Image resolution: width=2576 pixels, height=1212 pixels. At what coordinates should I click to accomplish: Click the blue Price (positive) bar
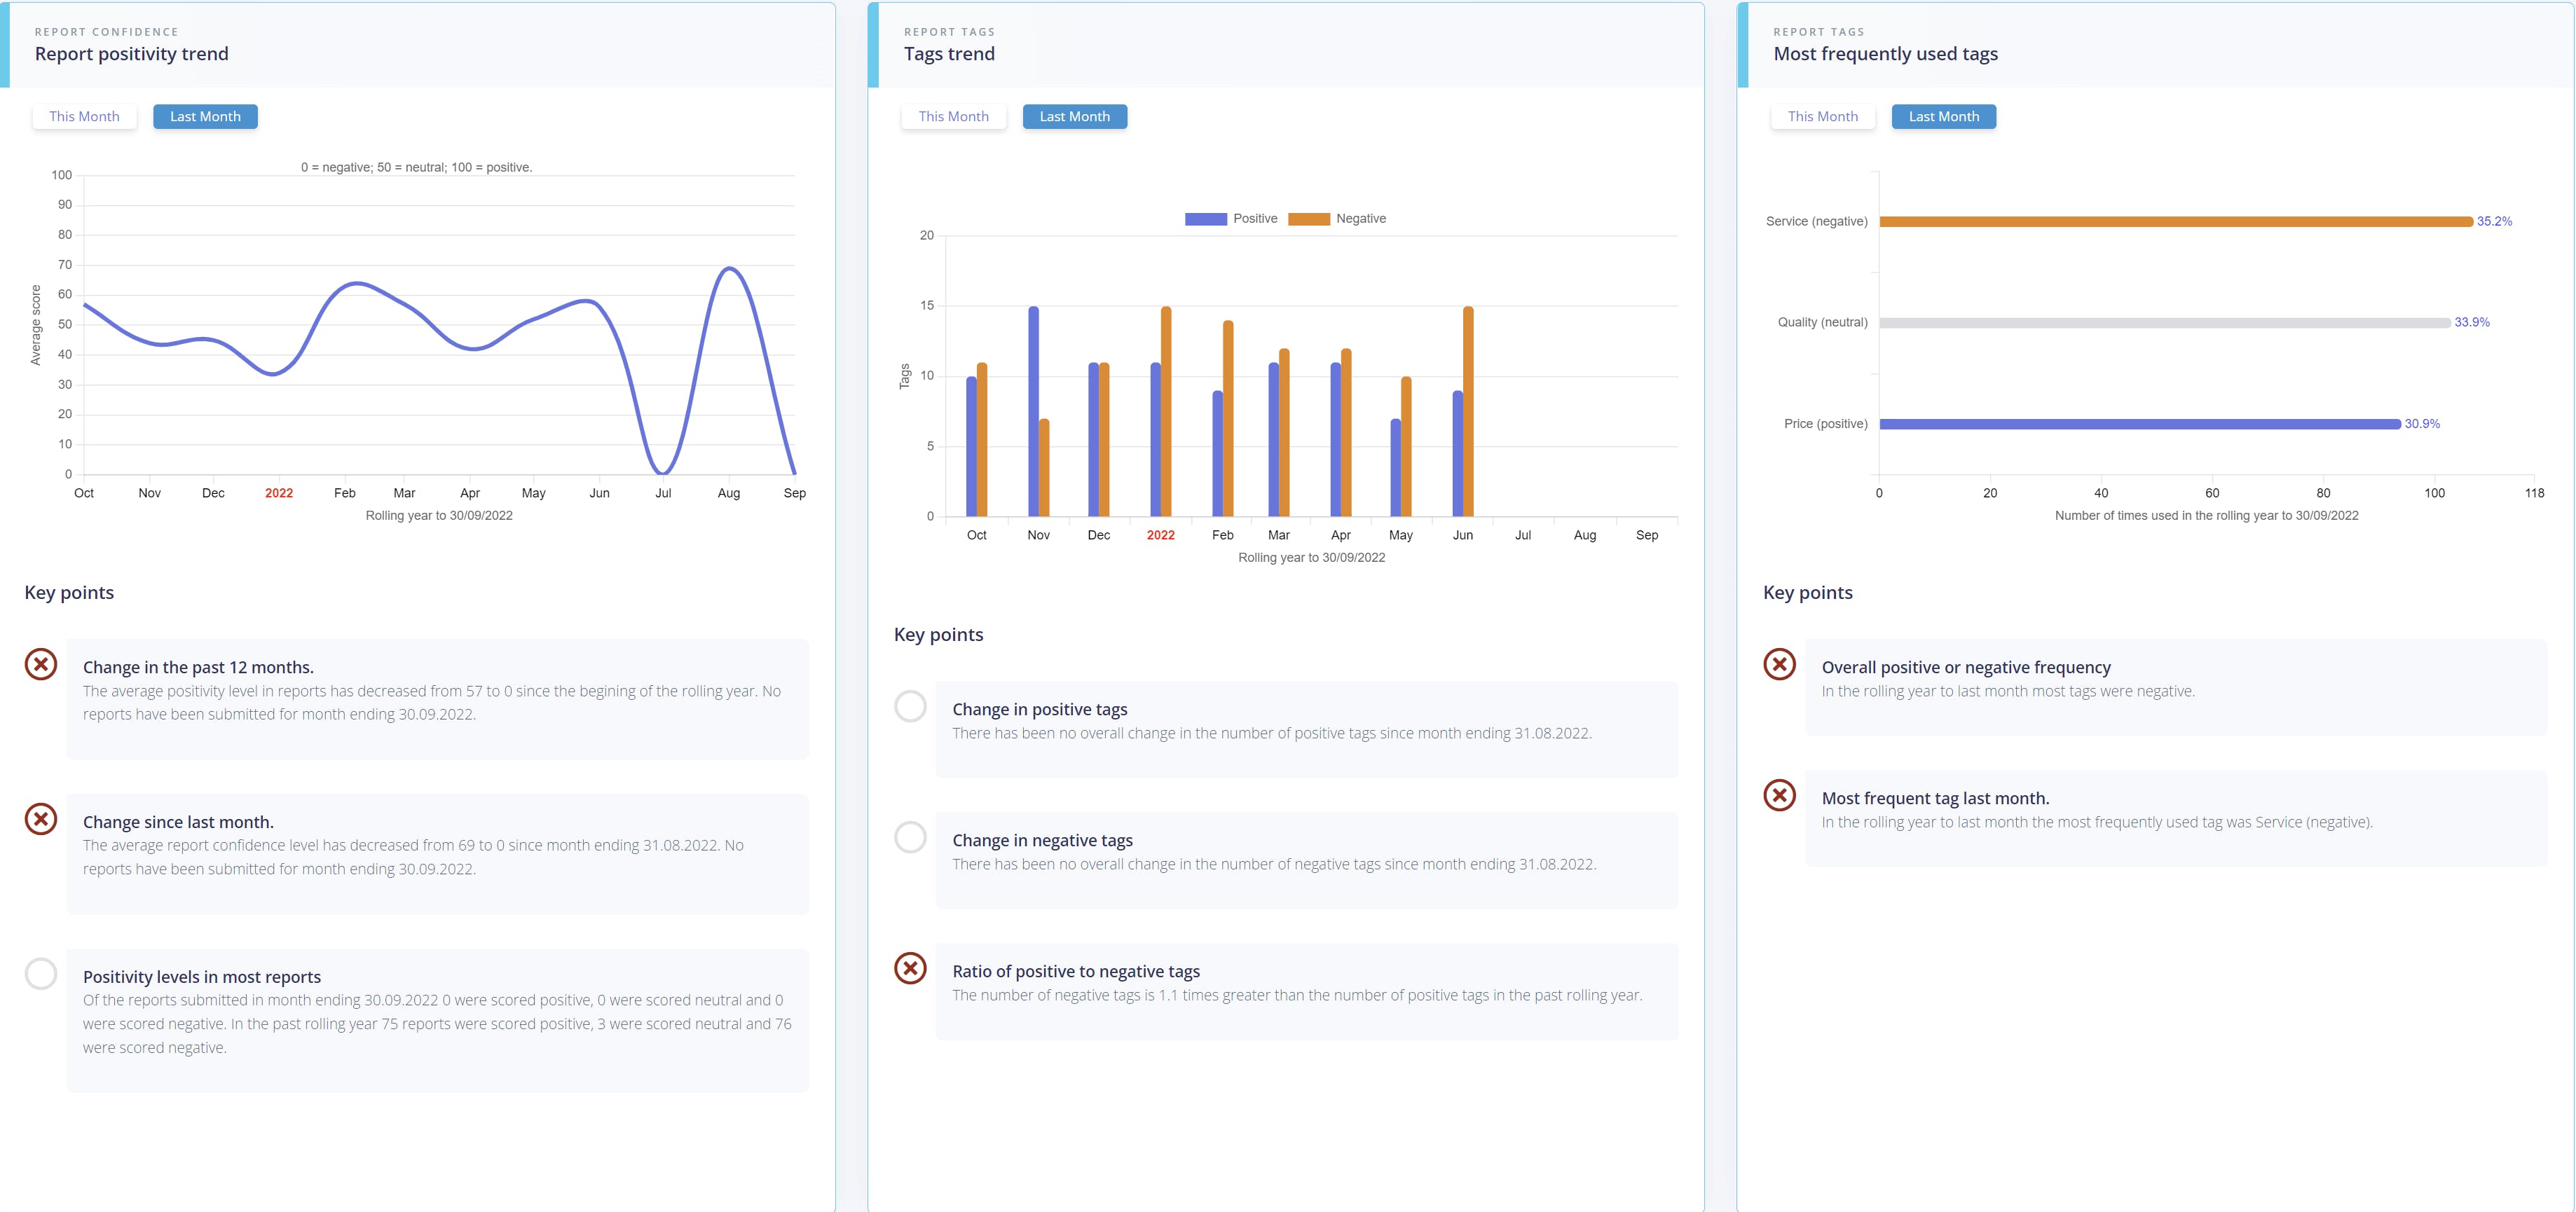click(x=2140, y=424)
